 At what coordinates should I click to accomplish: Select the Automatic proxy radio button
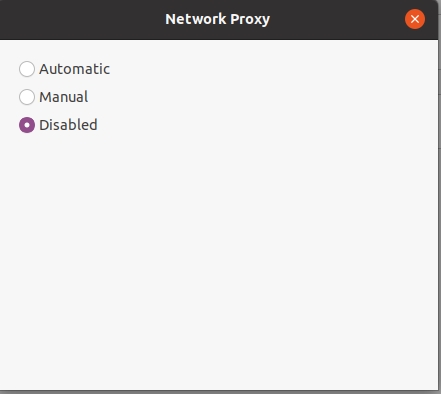tap(27, 69)
